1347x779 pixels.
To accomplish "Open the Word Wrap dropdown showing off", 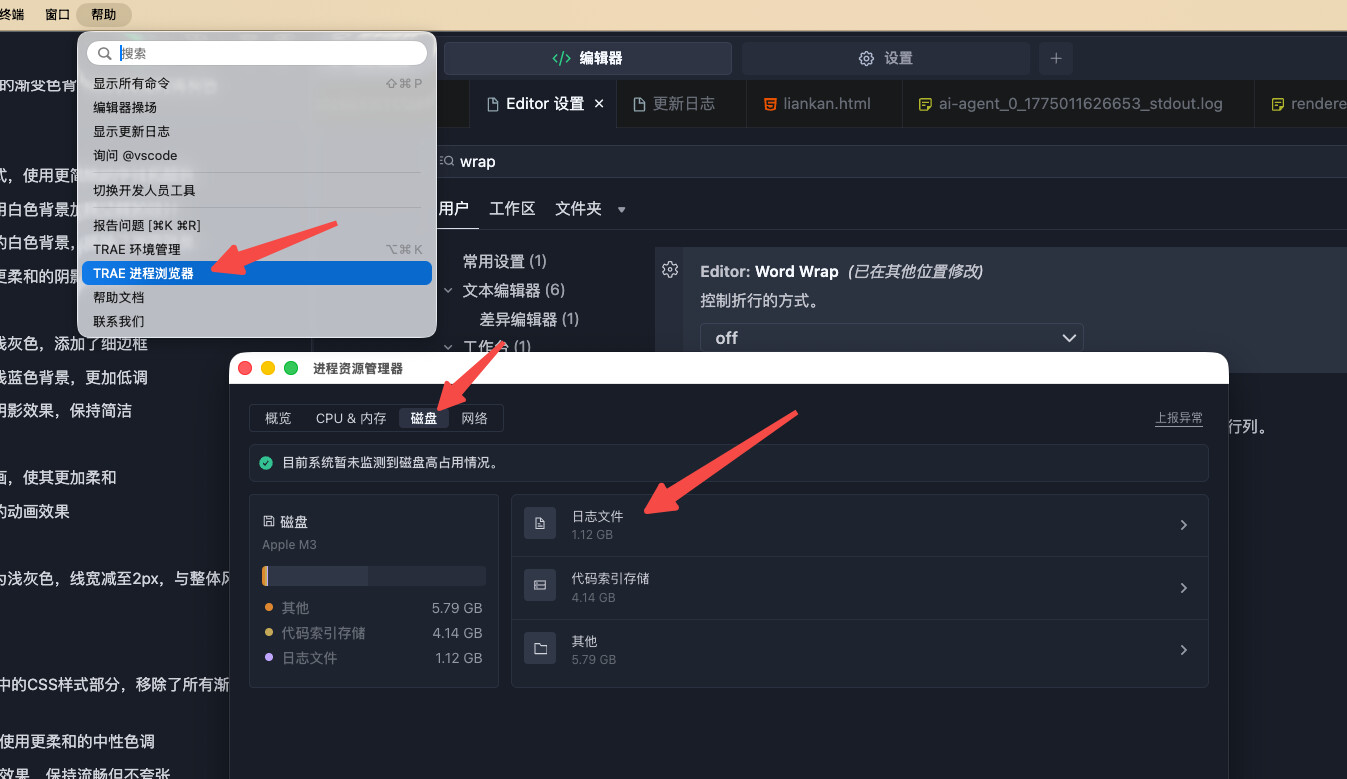I will 890,338.
